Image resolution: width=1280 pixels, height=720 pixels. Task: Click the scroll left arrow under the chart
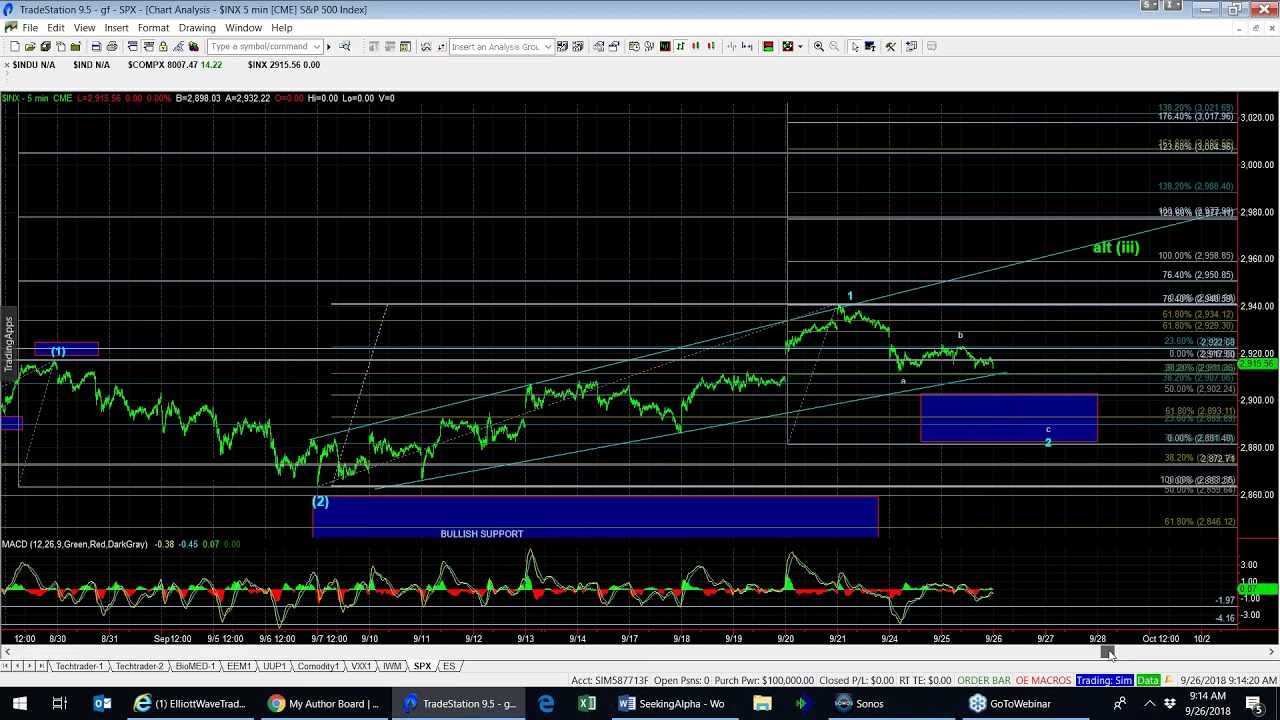(x=8, y=652)
